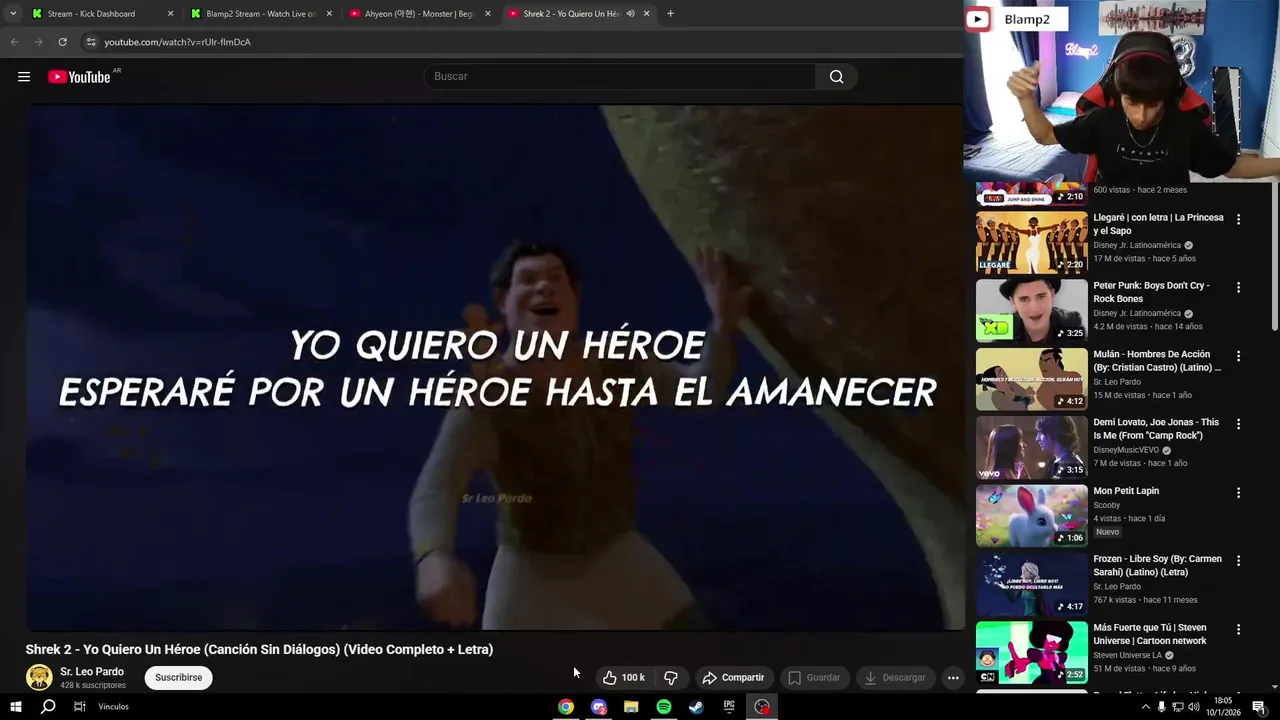The width and height of the screenshot is (1280, 720).
Task: Open the 2:10 video thumbnail
Action: 1031,194
